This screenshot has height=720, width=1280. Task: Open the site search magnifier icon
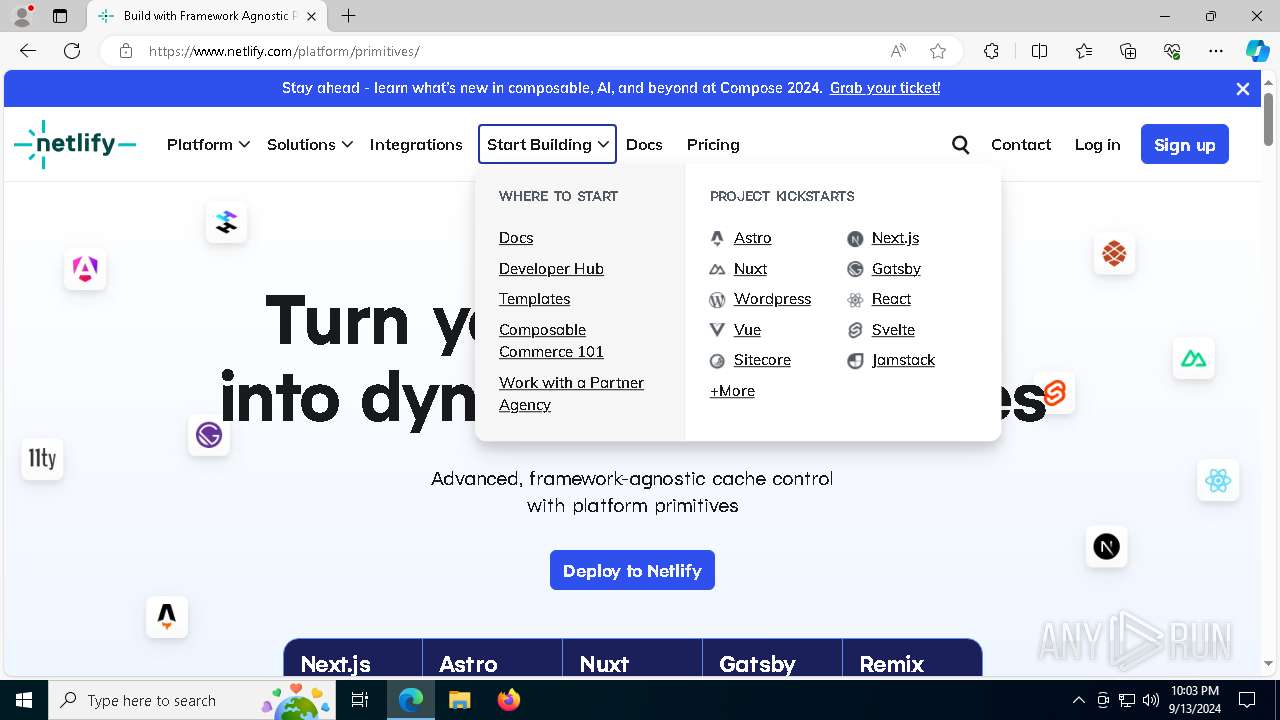click(x=961, y=145)
